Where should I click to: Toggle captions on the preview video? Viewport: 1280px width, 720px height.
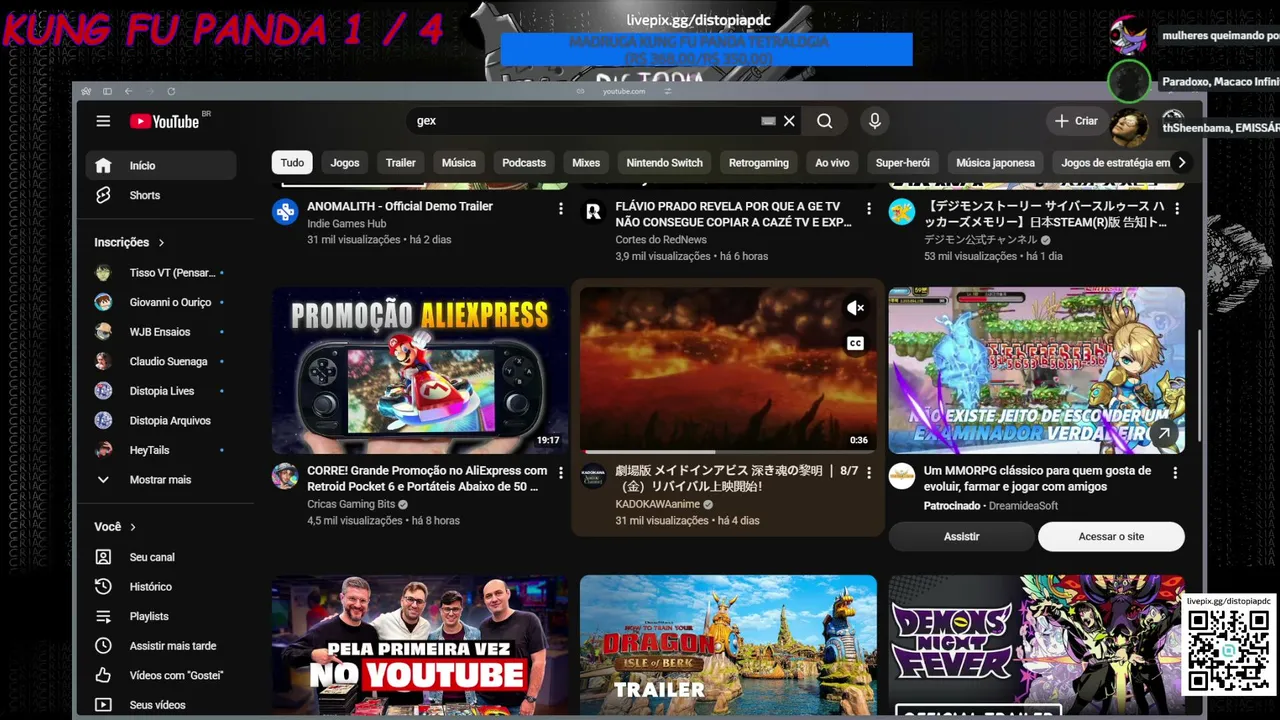tap(855, 343)
